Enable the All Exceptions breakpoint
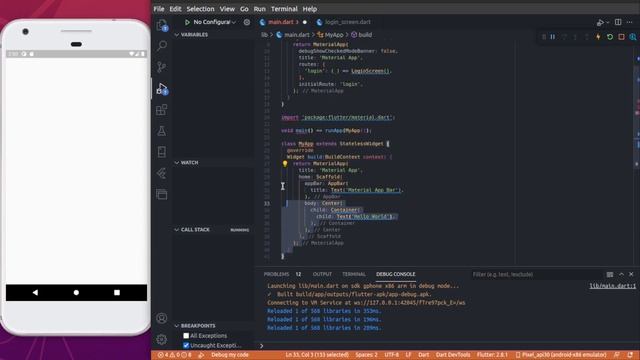The width and height of the screenshot is (640, 360). coord(186,336)
